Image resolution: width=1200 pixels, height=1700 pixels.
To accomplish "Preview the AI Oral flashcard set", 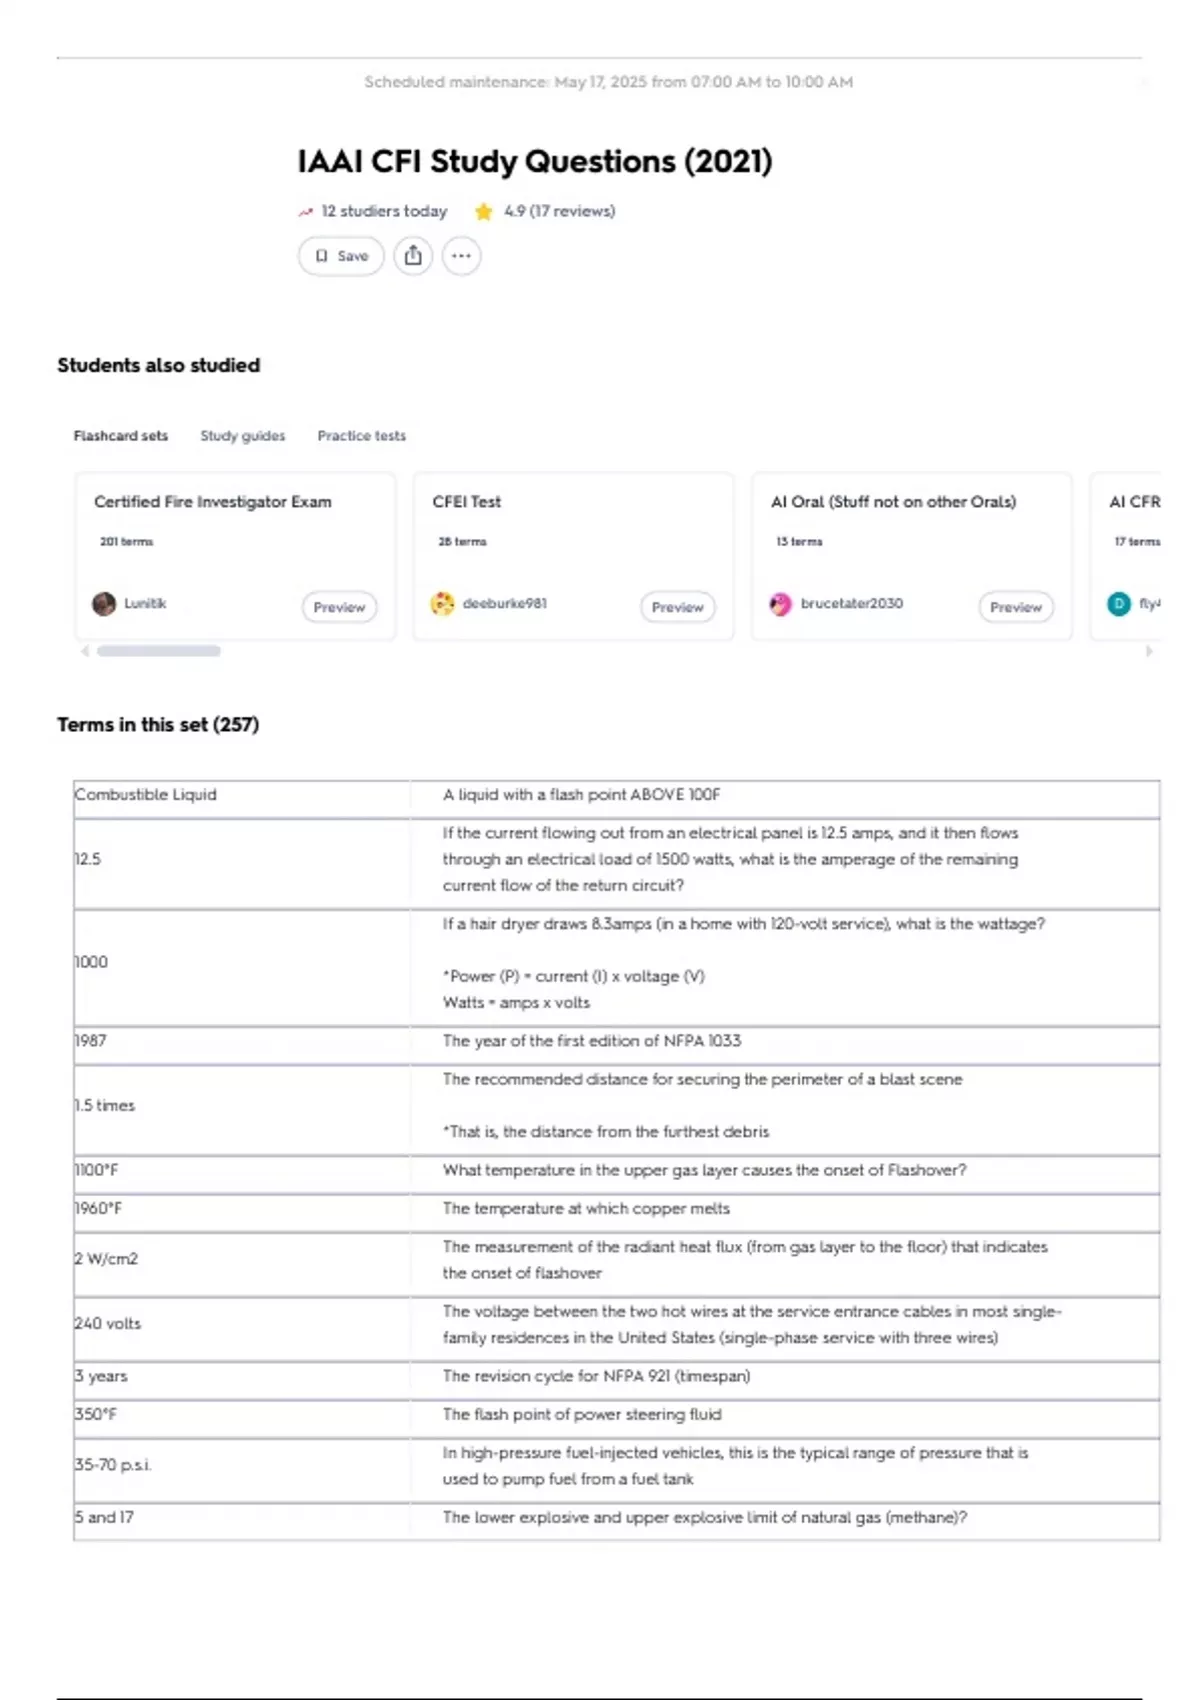I will click(1016, 607).
